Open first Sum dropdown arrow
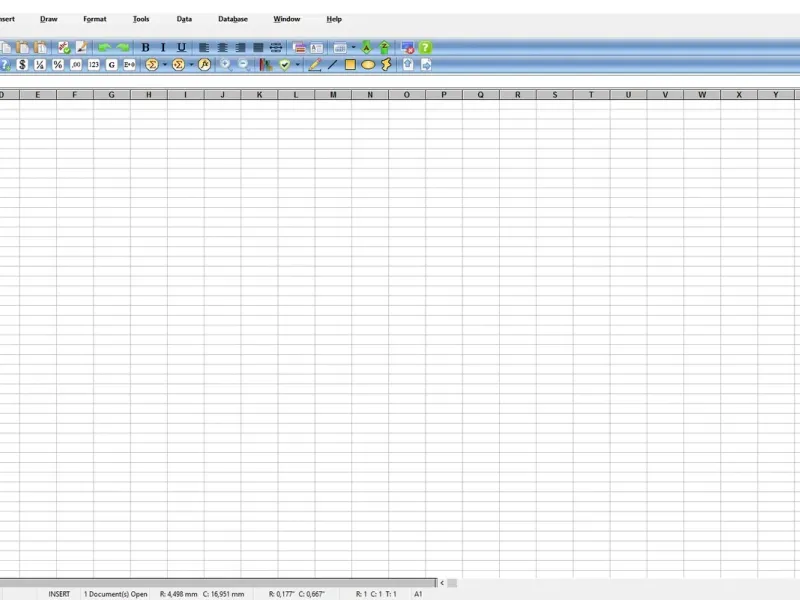800x600 pixels. point(165,65)
